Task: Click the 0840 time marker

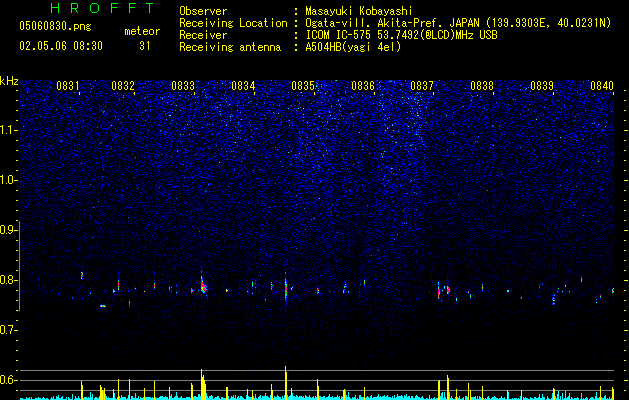Action: (x=602, y=86)
